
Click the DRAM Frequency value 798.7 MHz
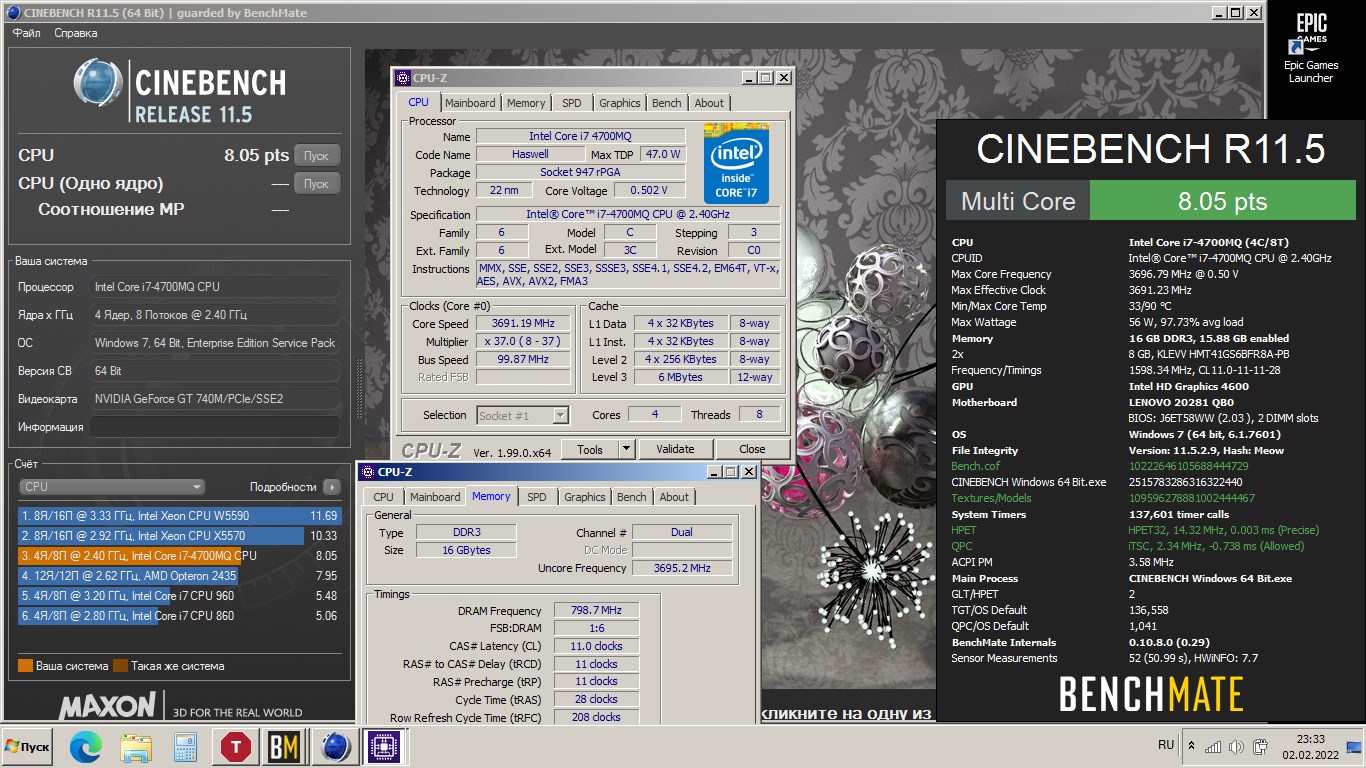596,611
